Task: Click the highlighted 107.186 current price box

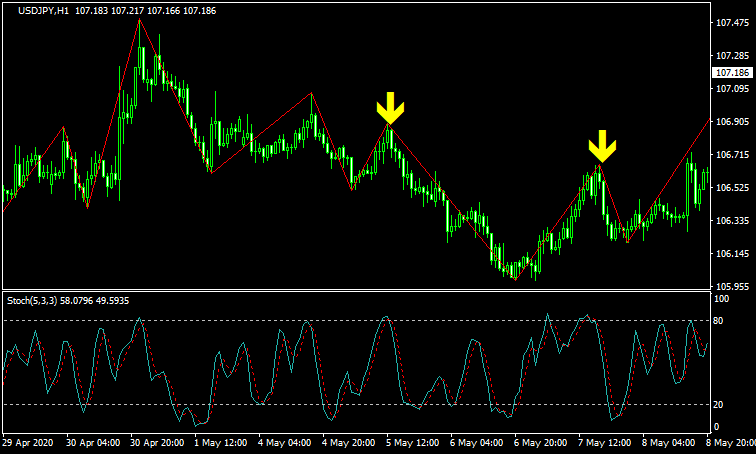Action: [x=732, y=73]
